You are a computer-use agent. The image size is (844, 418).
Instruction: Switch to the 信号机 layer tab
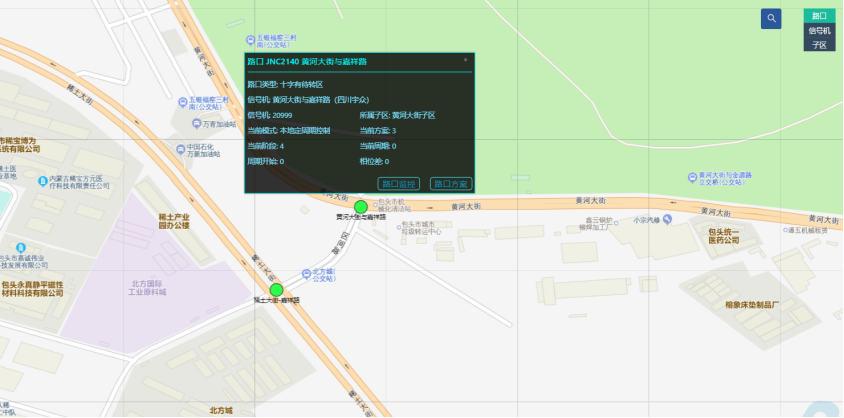(x=819, y=30)
